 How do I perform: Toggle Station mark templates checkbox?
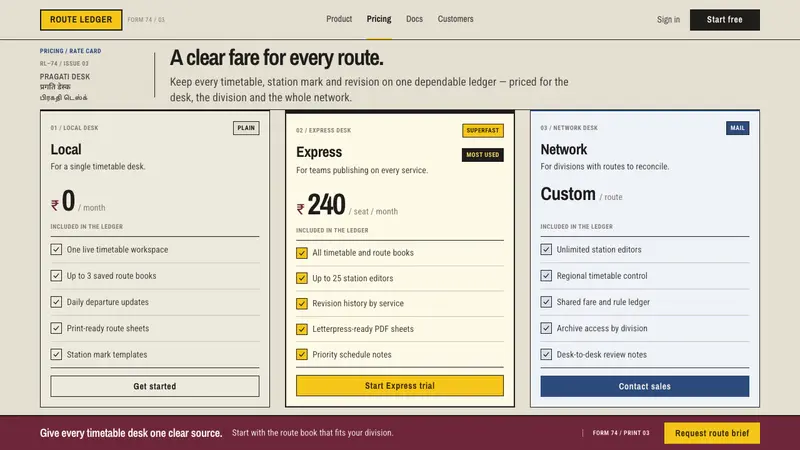[56, 354]
